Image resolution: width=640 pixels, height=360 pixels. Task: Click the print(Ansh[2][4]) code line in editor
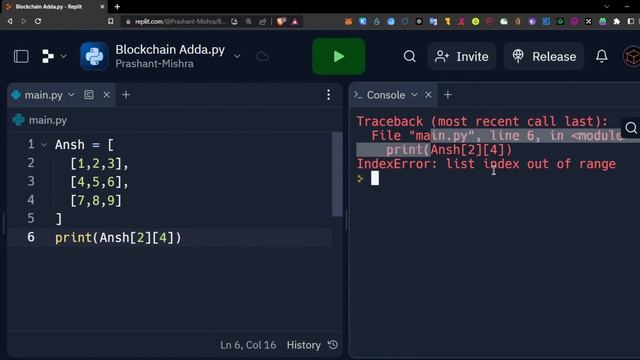coord(118,238)
